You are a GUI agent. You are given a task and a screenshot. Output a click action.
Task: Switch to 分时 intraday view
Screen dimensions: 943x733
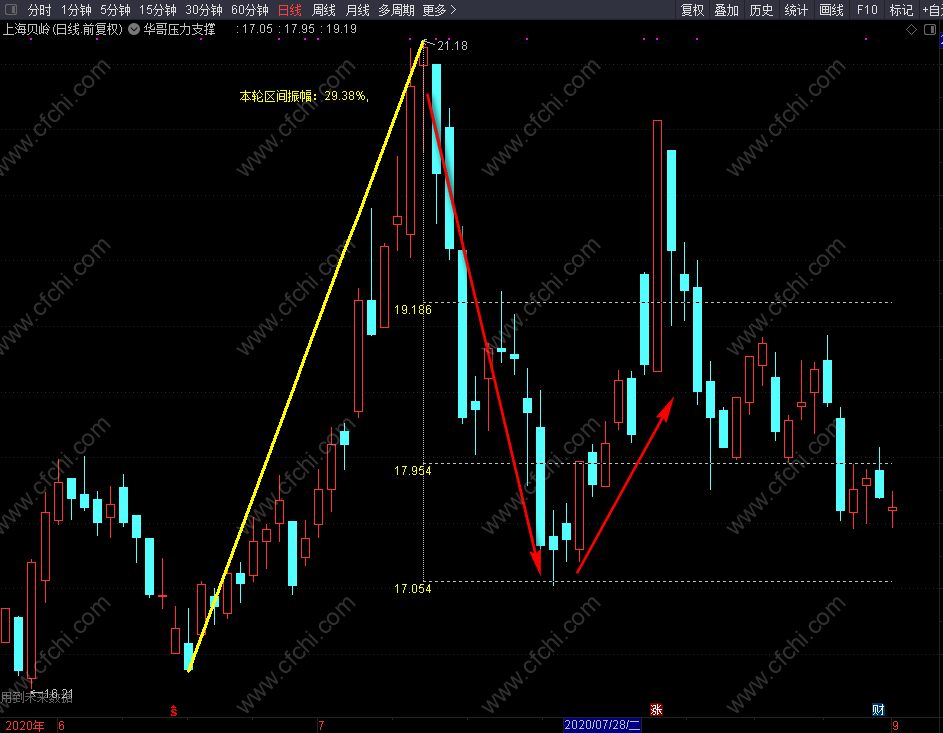click(40, 10)
